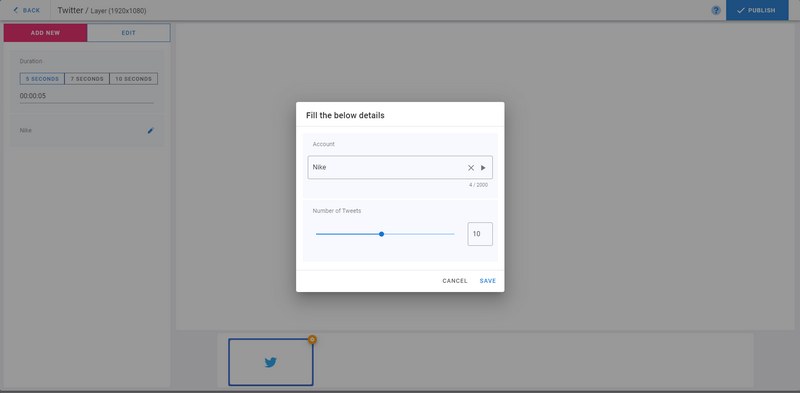The image size is (800, 393).
Task: Save the details dialog
Action: (488, 281)
